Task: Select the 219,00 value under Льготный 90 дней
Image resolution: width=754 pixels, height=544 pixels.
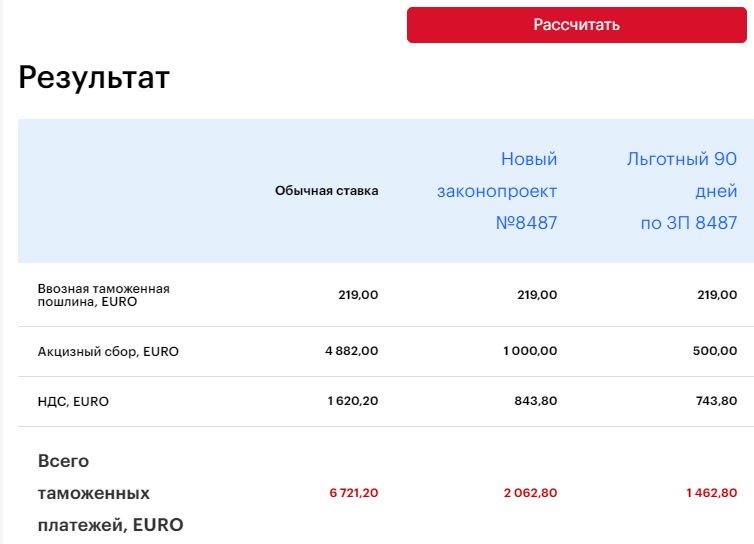Action: coord(717,295)
